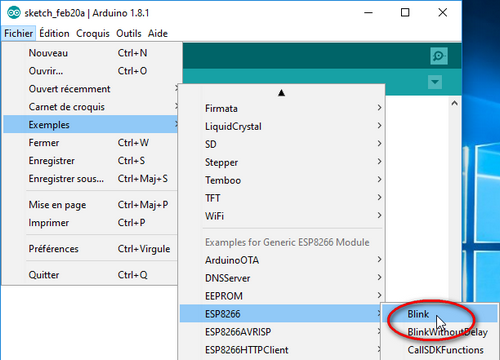Expand the EEPROM examples submenu

pyautogui.click(x=282, y=296)
